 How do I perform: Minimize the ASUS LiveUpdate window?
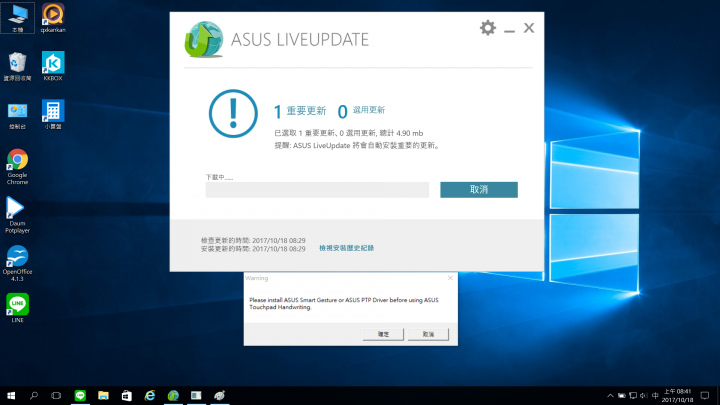click(509, 29)
